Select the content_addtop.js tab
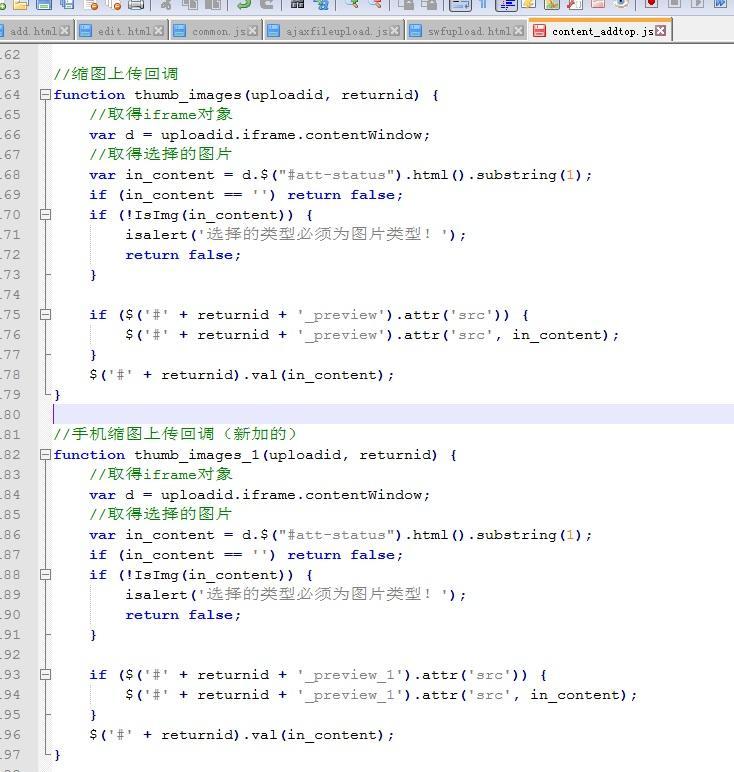Screen dimensions: 734x772 point(600,31)
